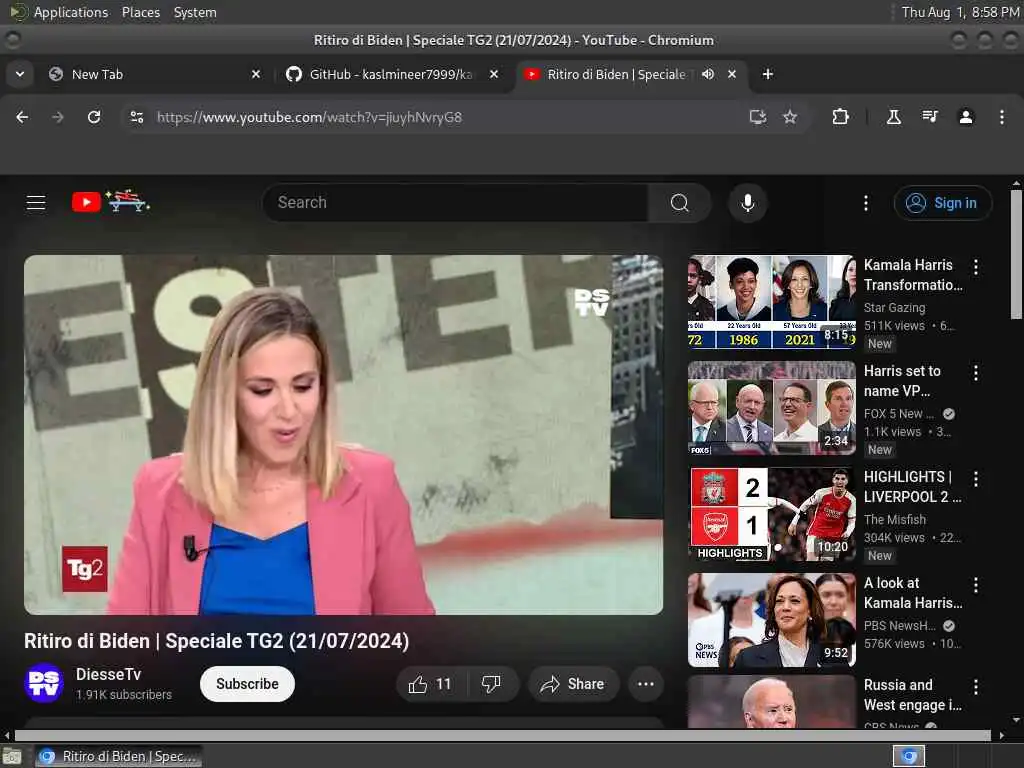The width and height of the screenshot is (1024, 768).
Task: Close the GitHub tab
Action: coord(494,74)
